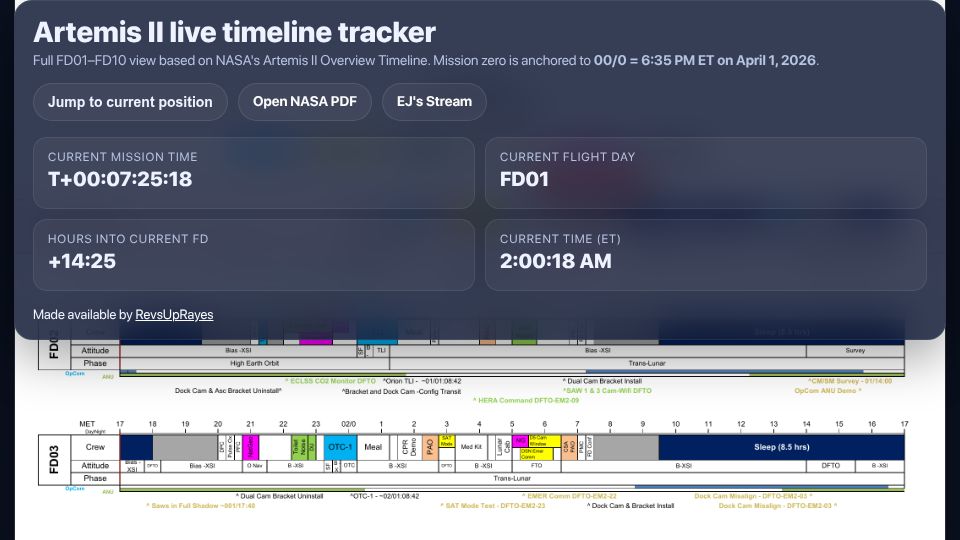Image resolution: width=960 pixels, height=540 pixels.
Task: Click the orange PAO block after CPR Demo
Action: 430,448
